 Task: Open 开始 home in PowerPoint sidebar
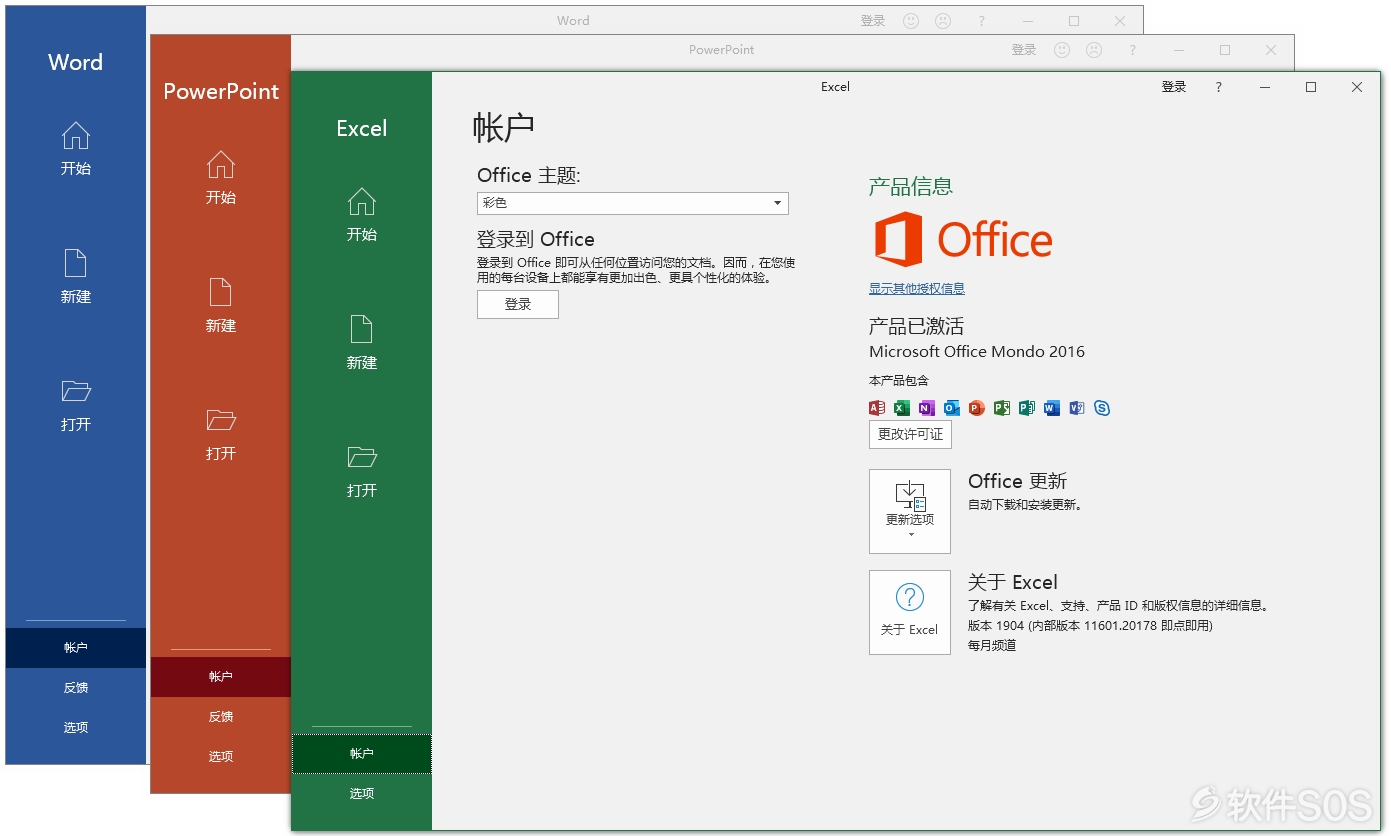click(221, 178)
